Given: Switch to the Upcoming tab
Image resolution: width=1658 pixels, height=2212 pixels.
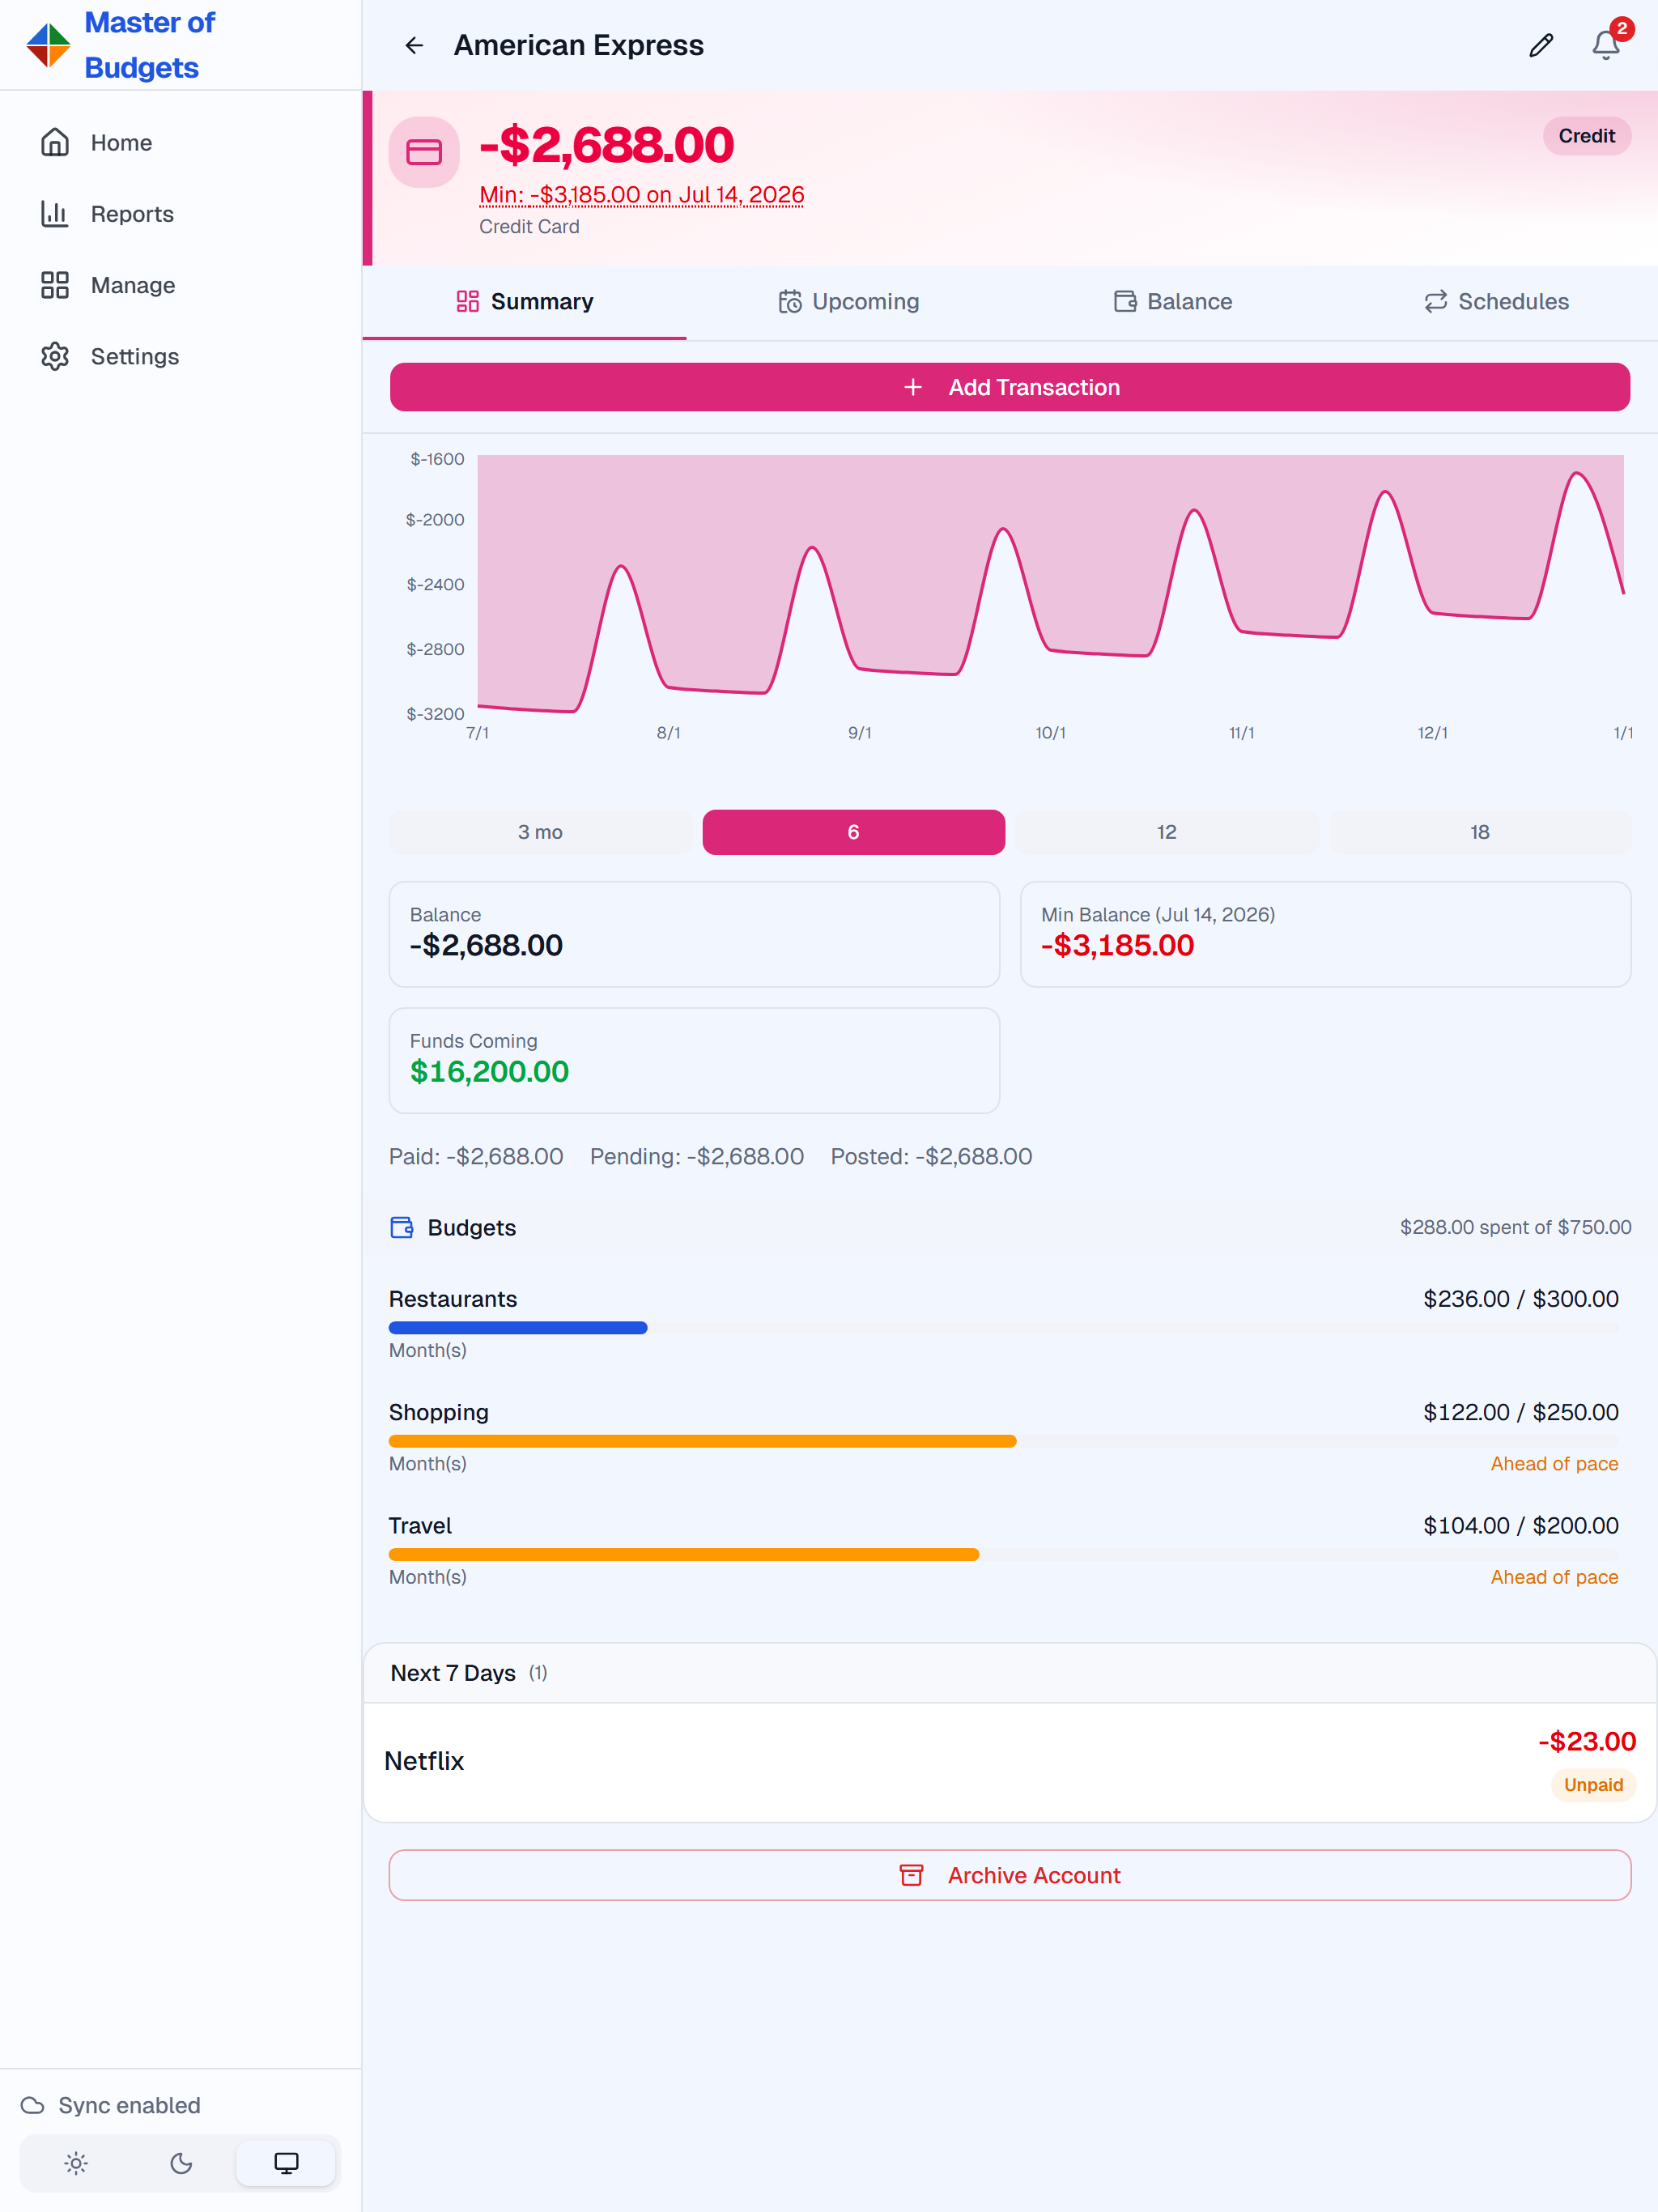Looking at the screenshot, I should coord(848,302).
